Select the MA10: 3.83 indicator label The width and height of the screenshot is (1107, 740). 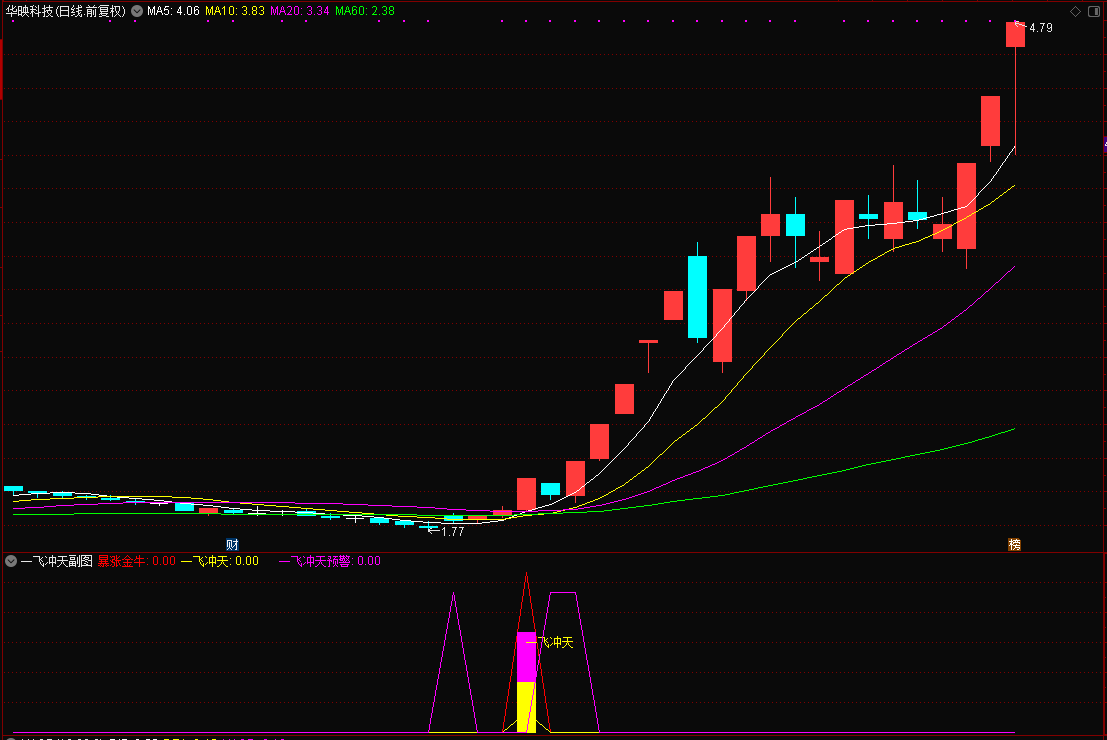(x=234, y=11)
